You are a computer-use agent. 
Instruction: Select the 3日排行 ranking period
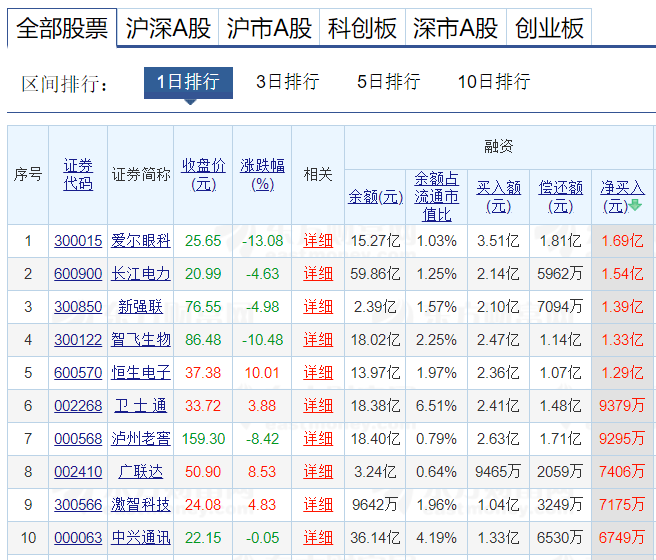coord(287,82)
